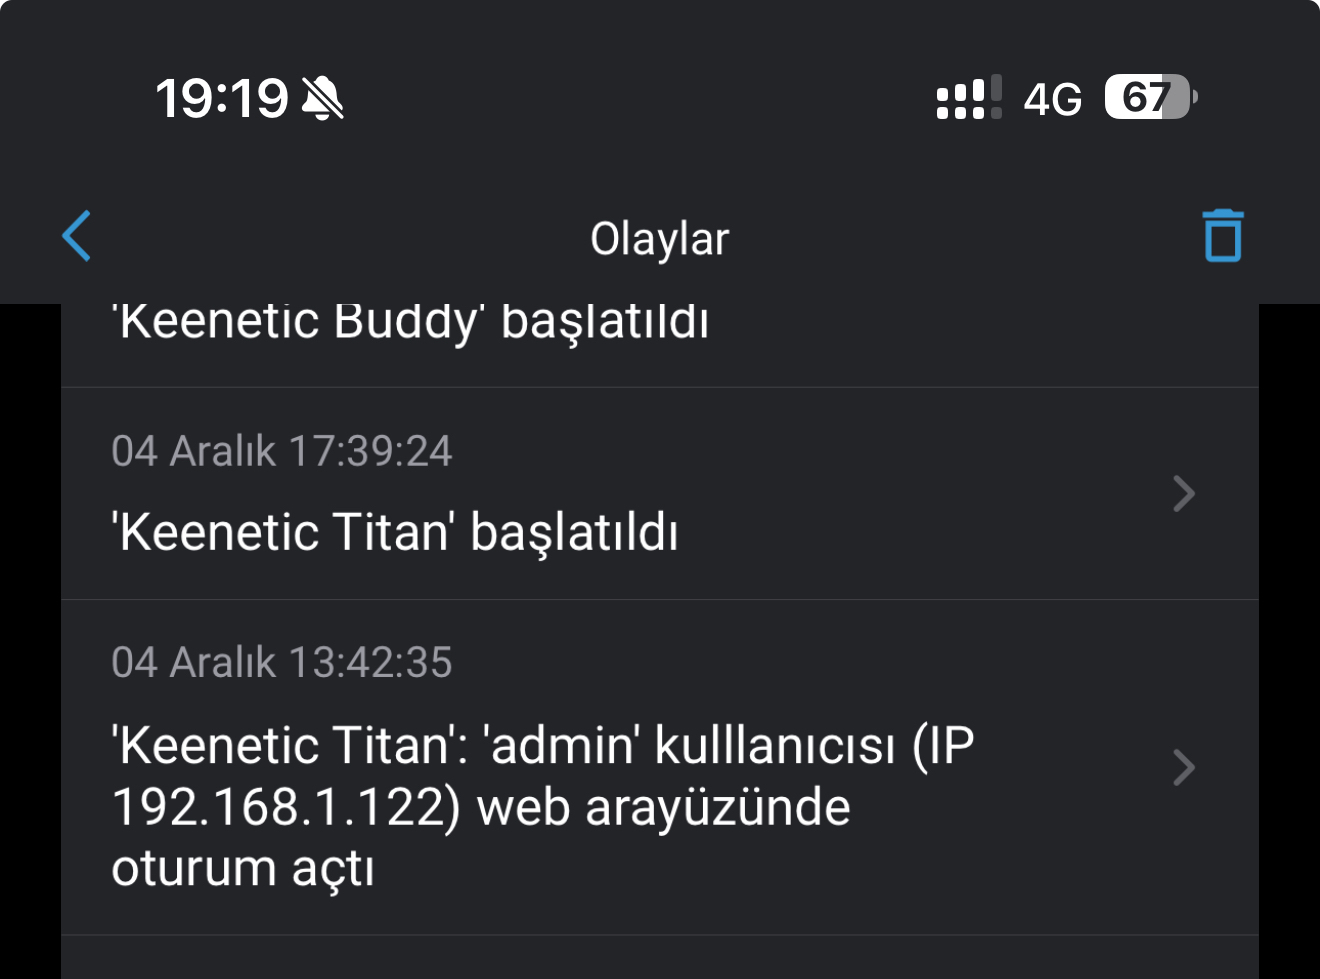
Task: Tap 'web arayüzünde' text in login event
Action: click(x=664, y=807)
